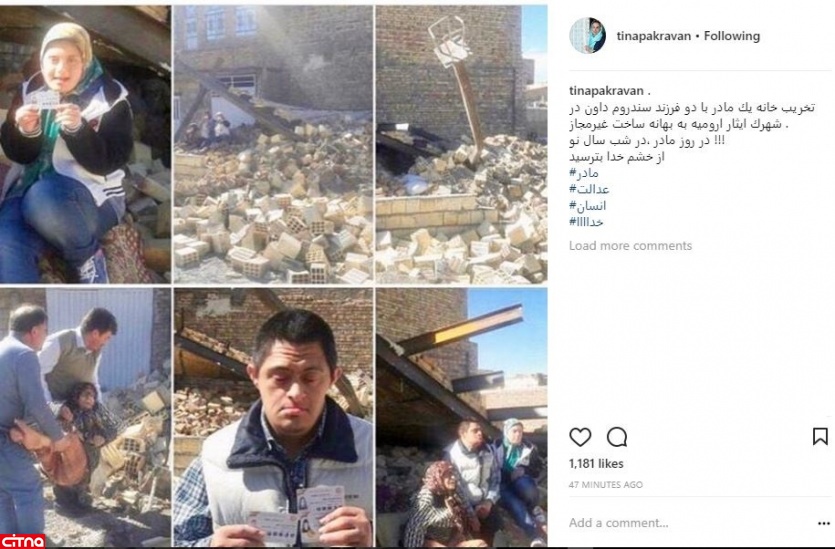Open the hashtag مادر

583,173
